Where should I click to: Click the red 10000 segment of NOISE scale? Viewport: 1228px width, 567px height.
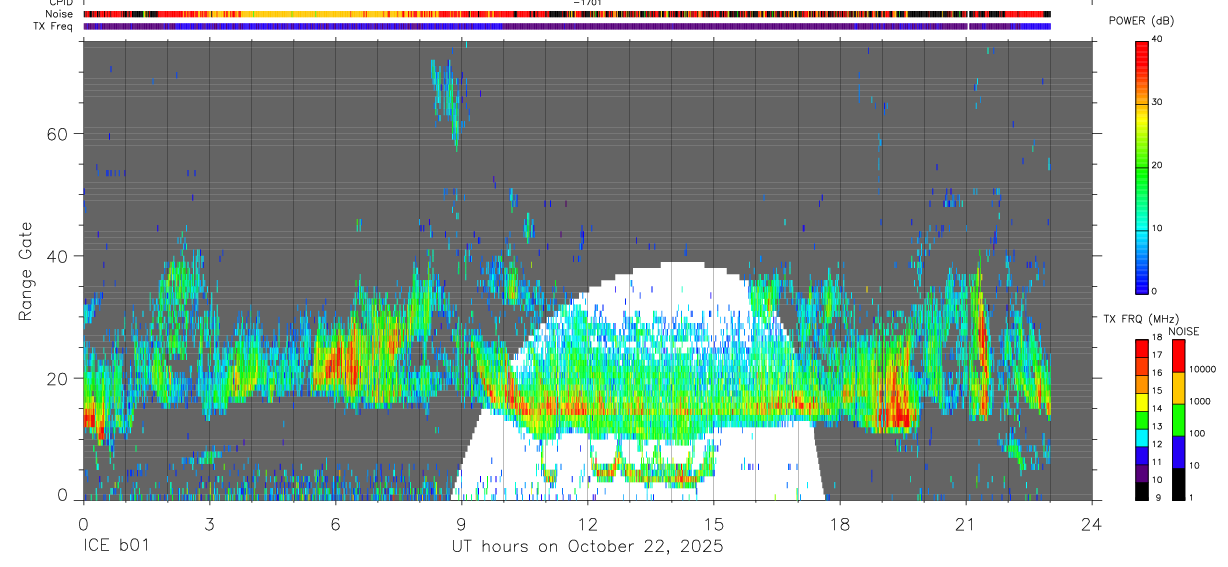[1178, 355]
